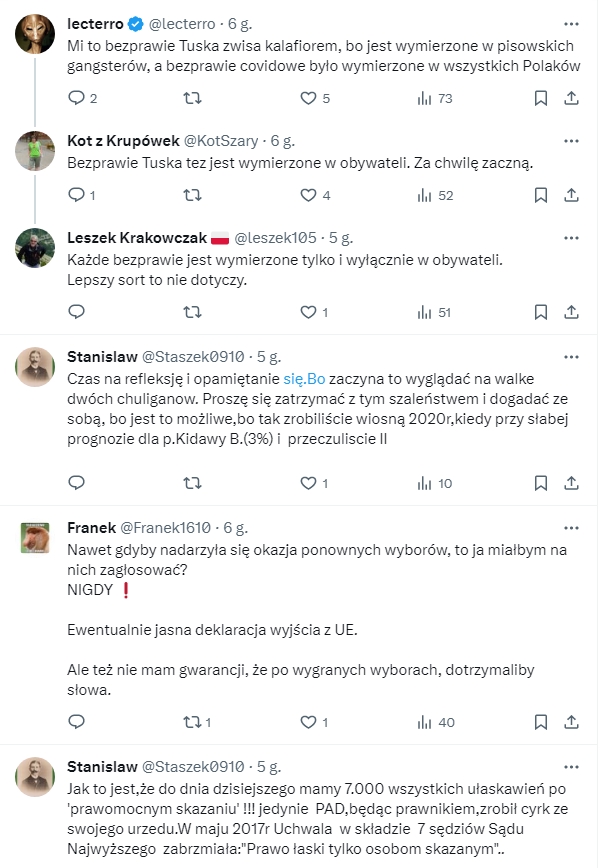603x868 pixels.
Task: View analytics of Leszek Krakowczak's tweet
Action: pos(435,312)
